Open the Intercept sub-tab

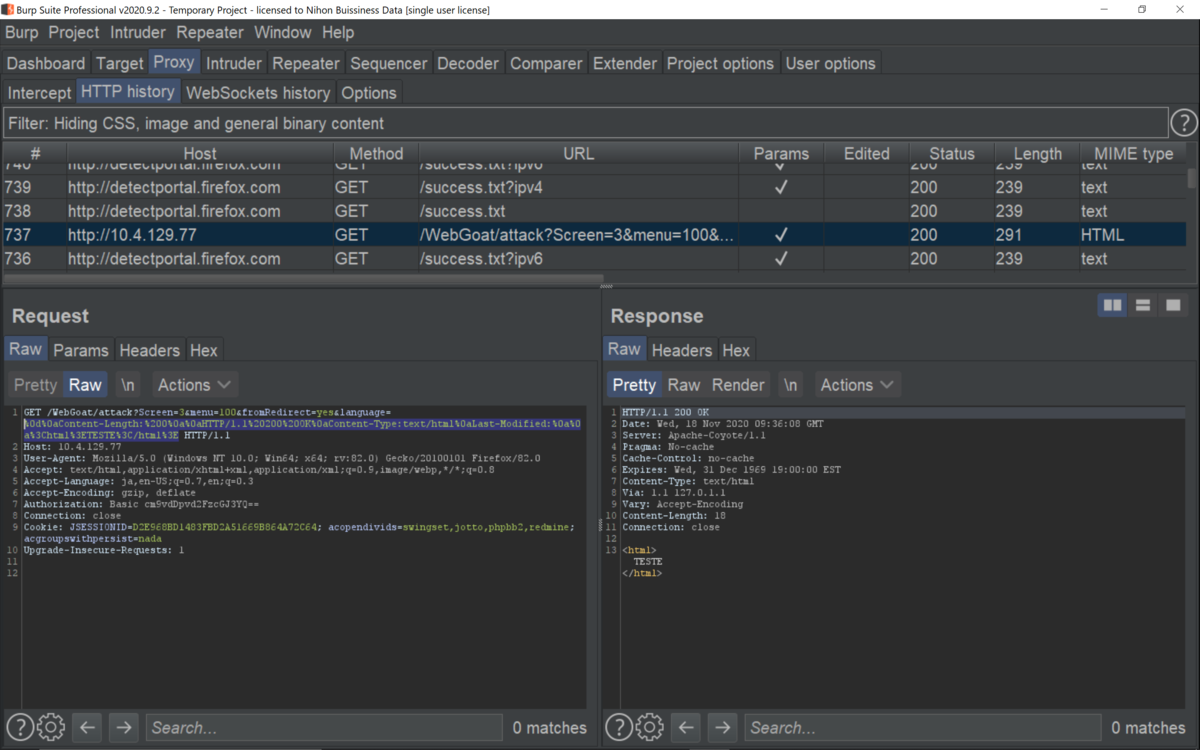pyautogui.click(x=40, y=93)
